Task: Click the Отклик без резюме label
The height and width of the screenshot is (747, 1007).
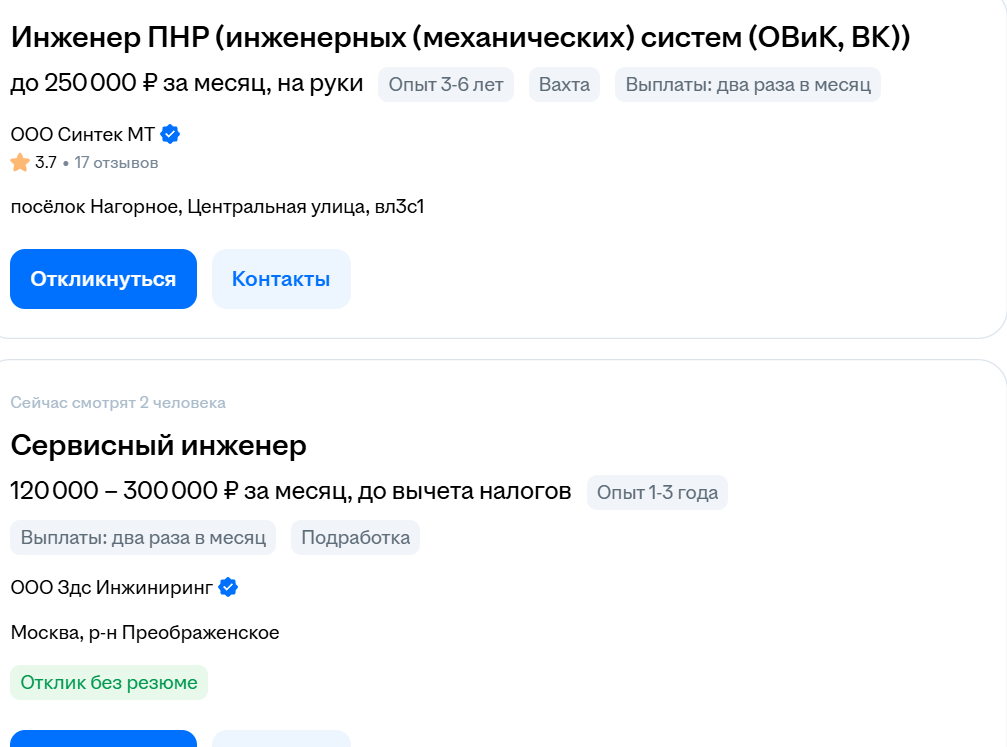Action: click(109, 683)
